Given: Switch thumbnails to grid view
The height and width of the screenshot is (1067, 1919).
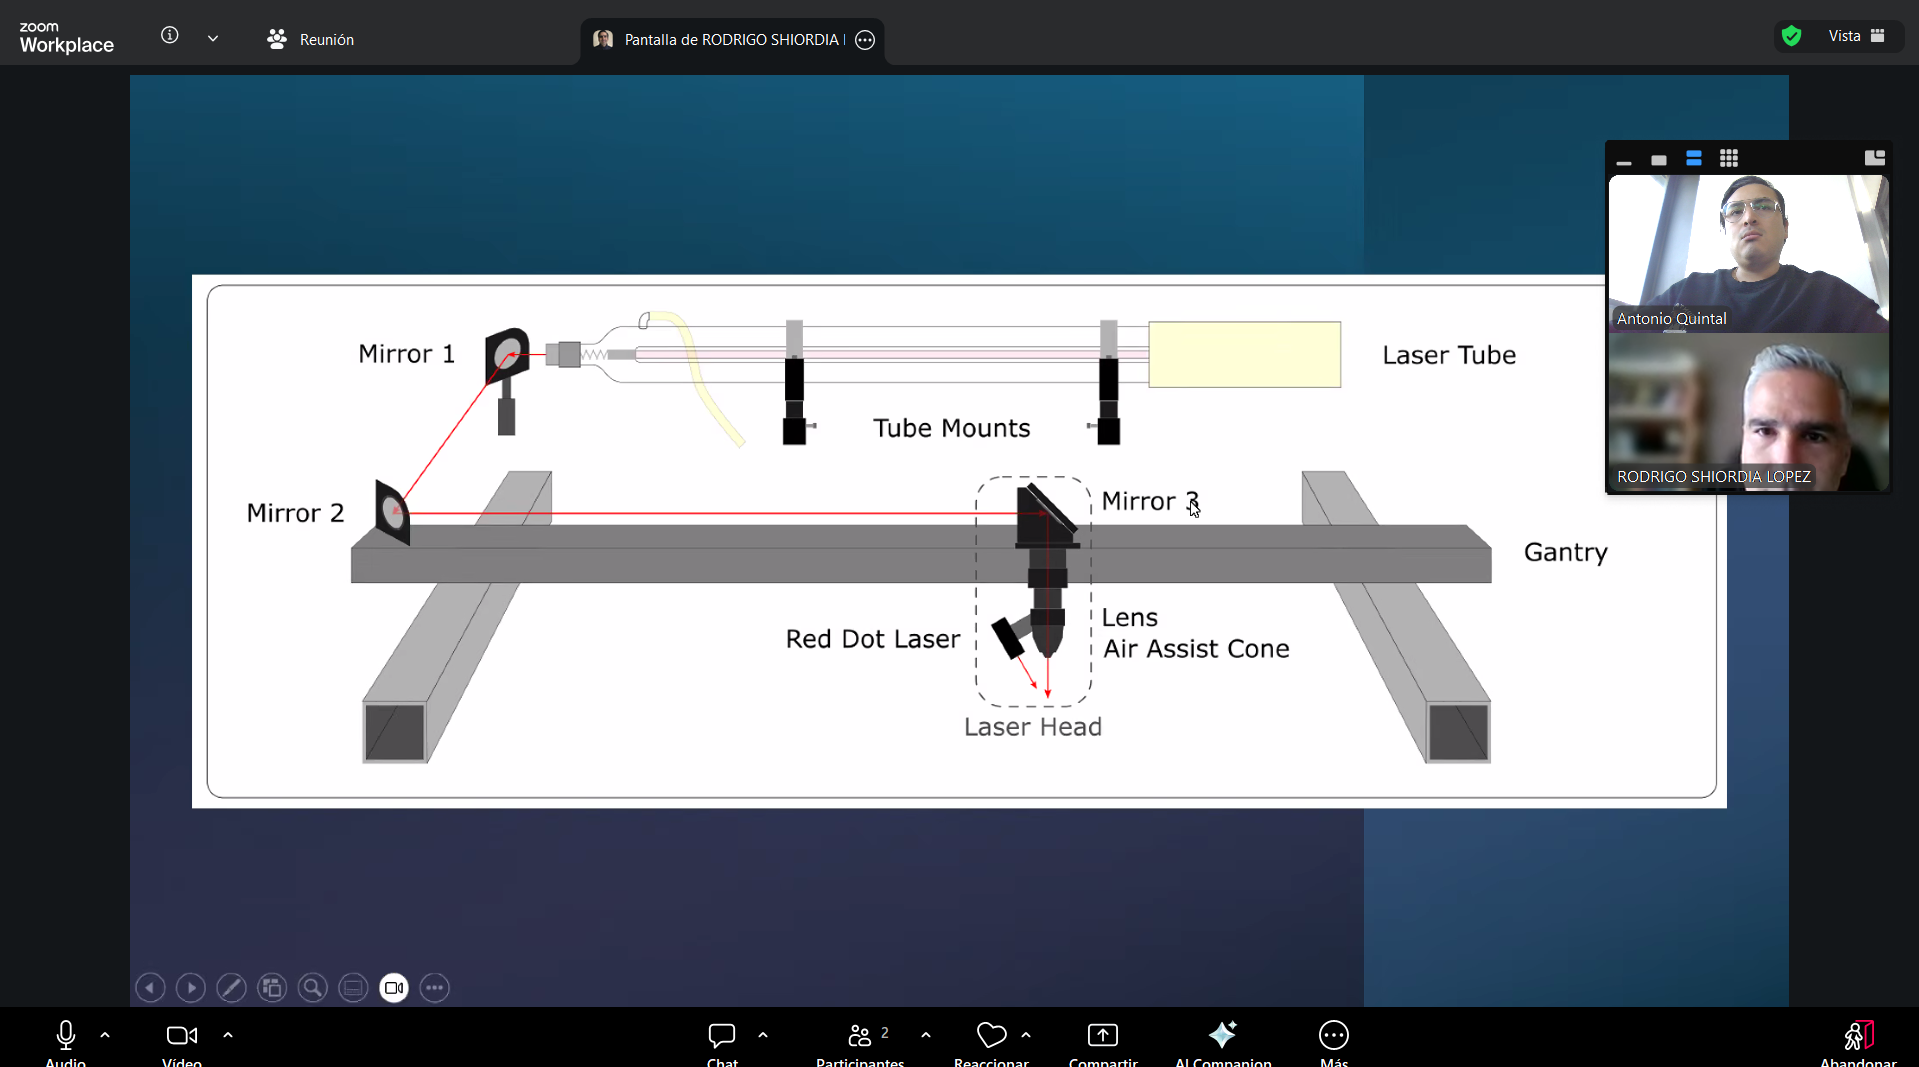Looking at the screenshot, I should (1729, 159).
